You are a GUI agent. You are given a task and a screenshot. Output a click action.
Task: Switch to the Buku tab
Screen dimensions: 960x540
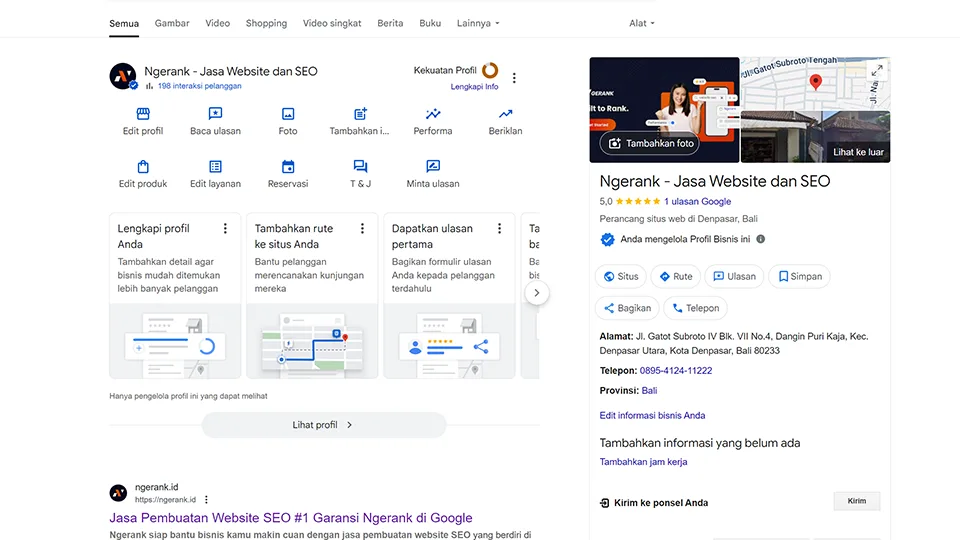[x=430, y=23]
